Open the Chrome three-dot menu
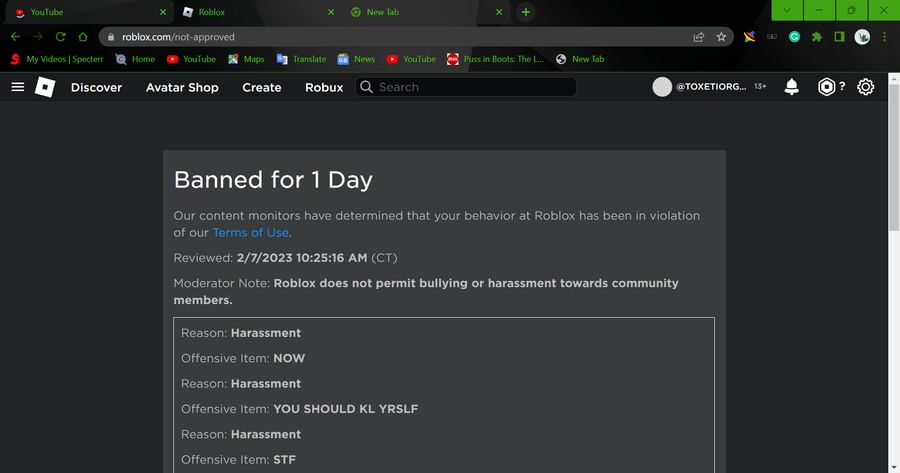Viewport: 900px width, 473px height. coord(885,37)
